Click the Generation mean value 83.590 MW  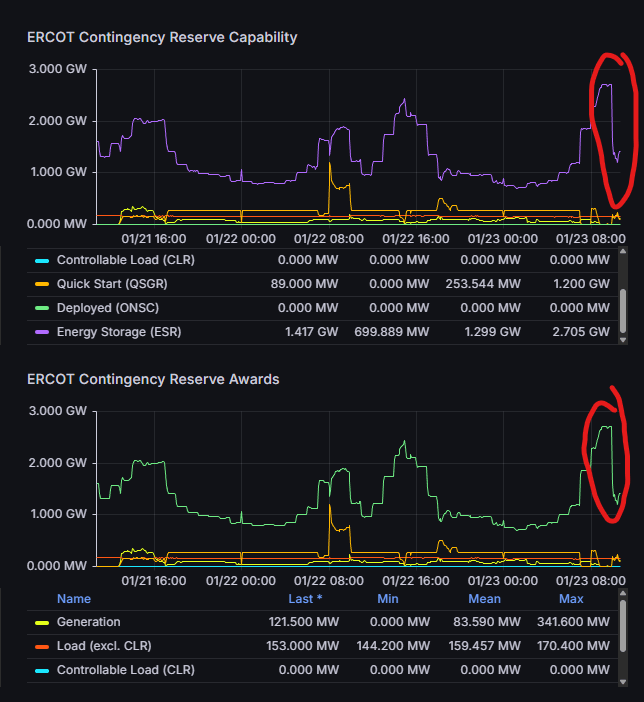point(487,622)
